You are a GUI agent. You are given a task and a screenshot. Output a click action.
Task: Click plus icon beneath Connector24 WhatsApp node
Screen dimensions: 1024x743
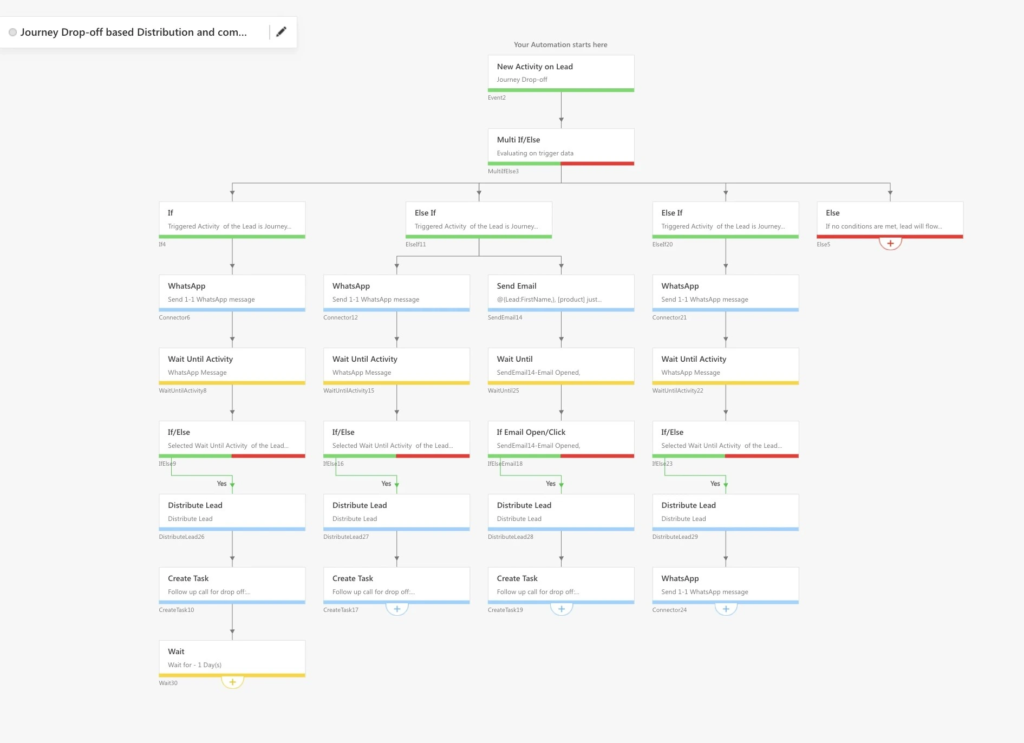tap(725, 607)
